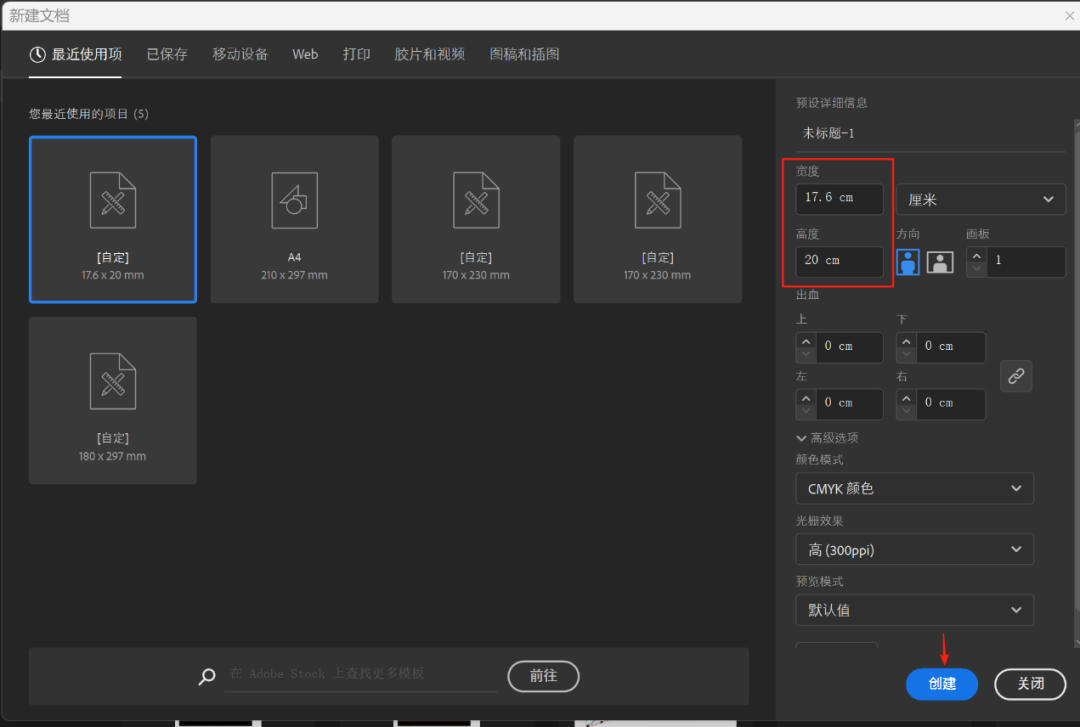Select portrait orientation icon
Viewport: 1080px width, 727px height.
908,262
